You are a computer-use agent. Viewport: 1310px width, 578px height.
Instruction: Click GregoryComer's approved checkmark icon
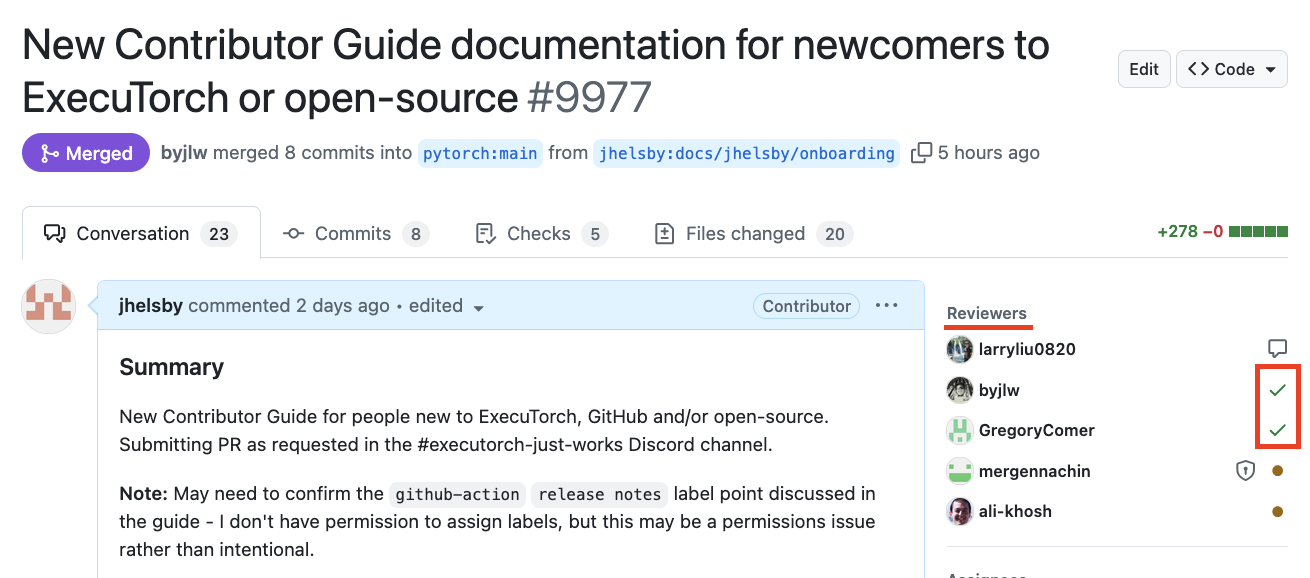1277,430
